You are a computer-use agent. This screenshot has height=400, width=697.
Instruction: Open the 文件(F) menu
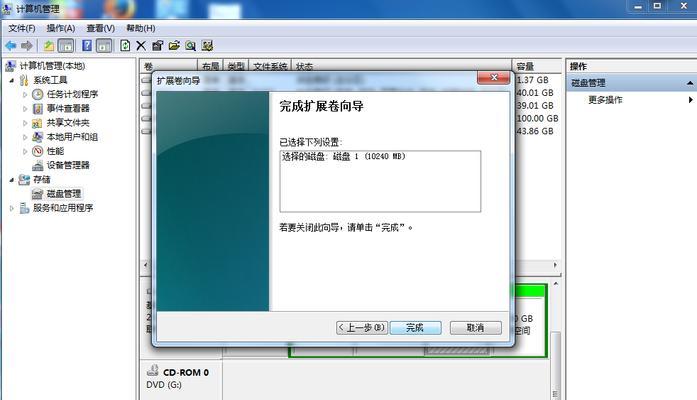pyautogui.click(x=22, y=28)
